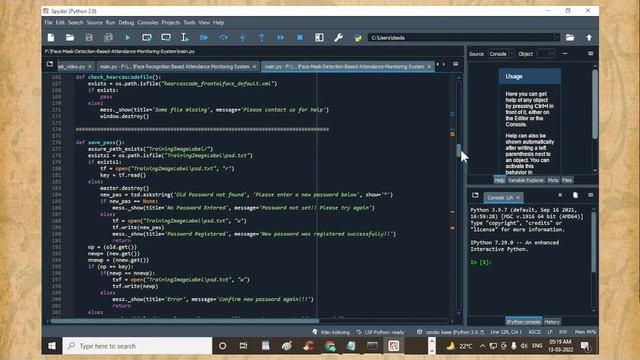Continue execution until next breakpoint

281,38
